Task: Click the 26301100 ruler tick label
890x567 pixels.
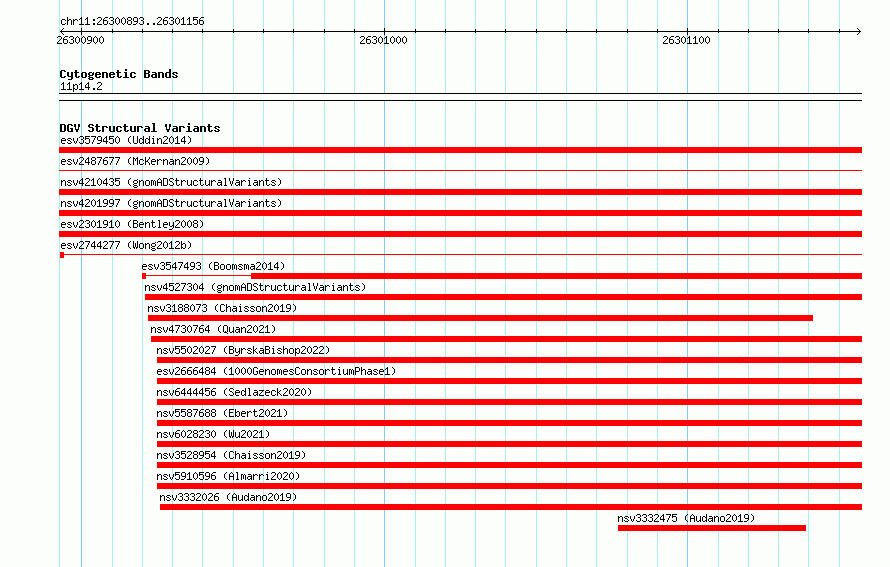Action: (x=686, y=40)
